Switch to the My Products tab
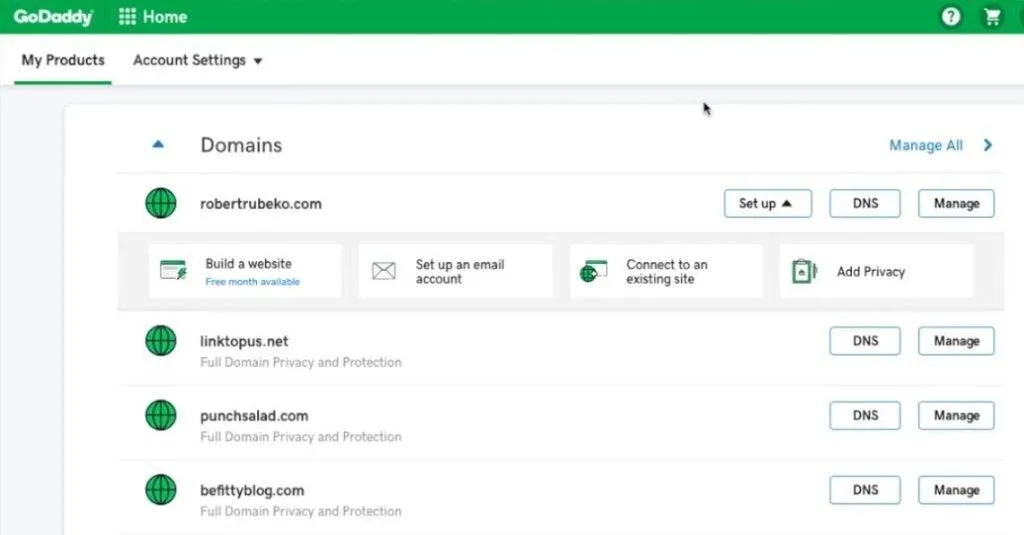The image size is (1024, 535). [63, 60]
